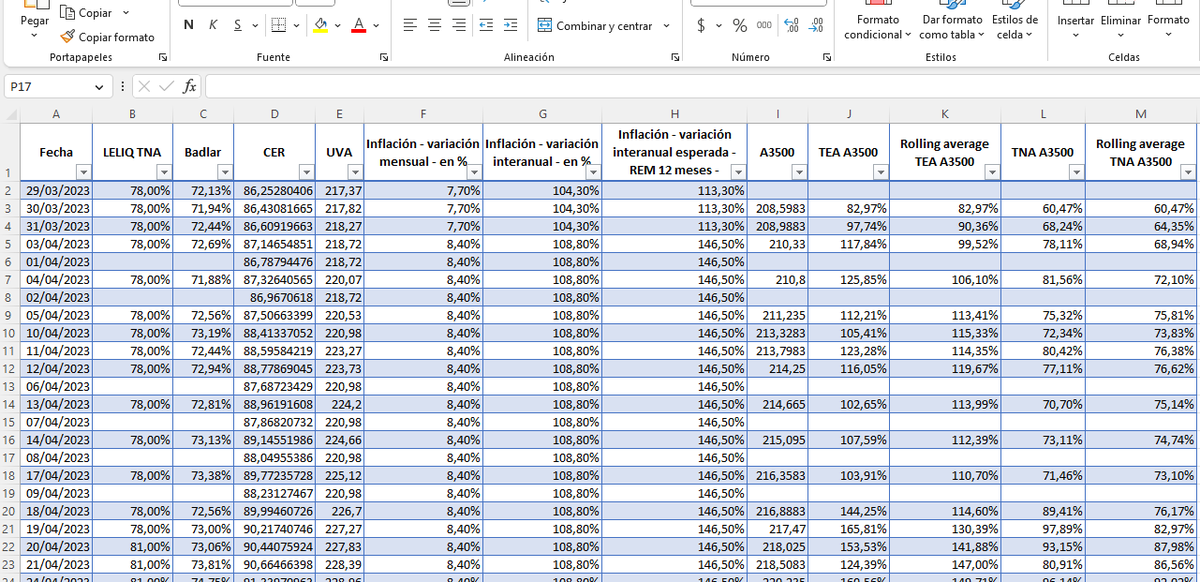Apply percent style
The height and width of the screenshot is (582, 1200).
coord(740,25)
